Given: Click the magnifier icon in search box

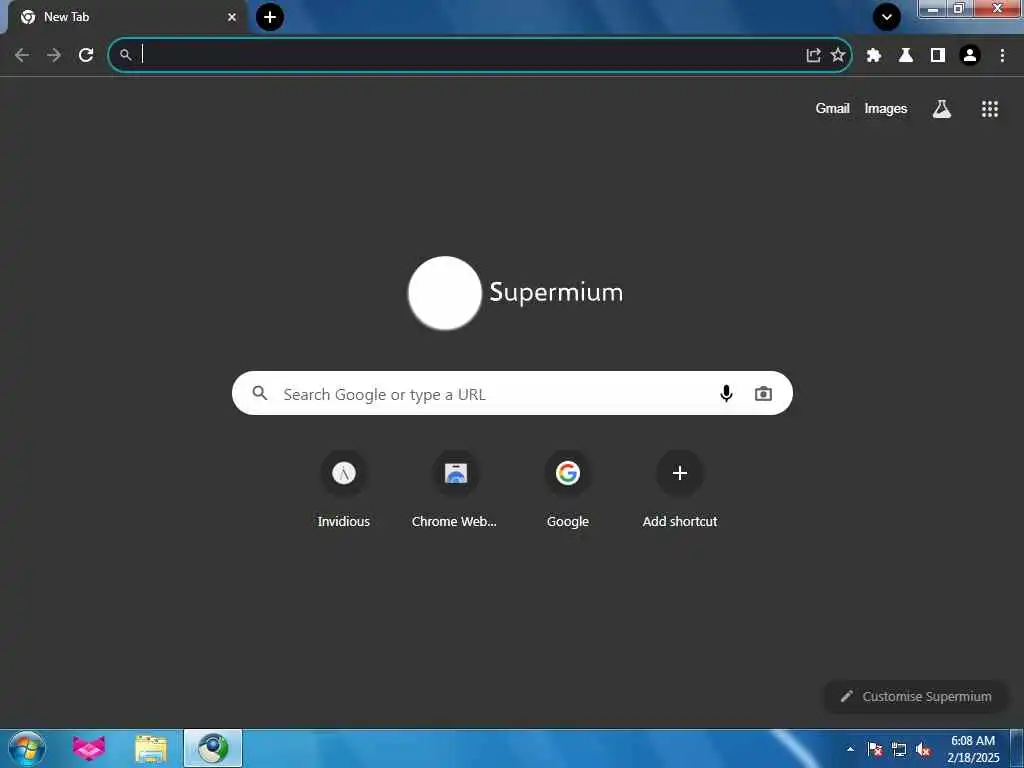Looking at the screenshot, I should (x=260, y=393).
